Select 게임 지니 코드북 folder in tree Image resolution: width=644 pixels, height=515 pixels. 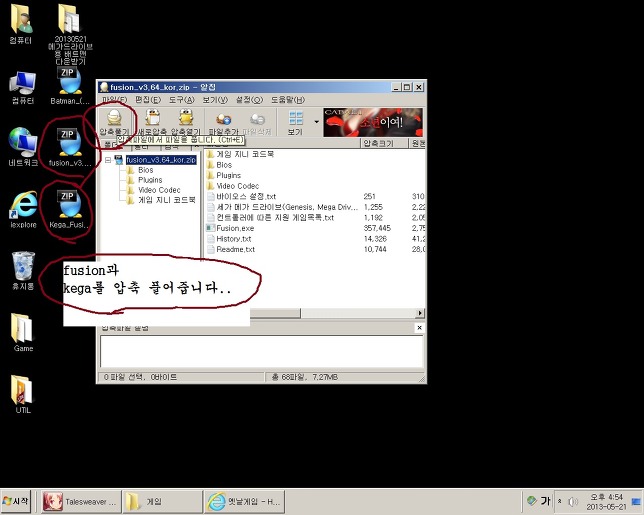[166, 200]
